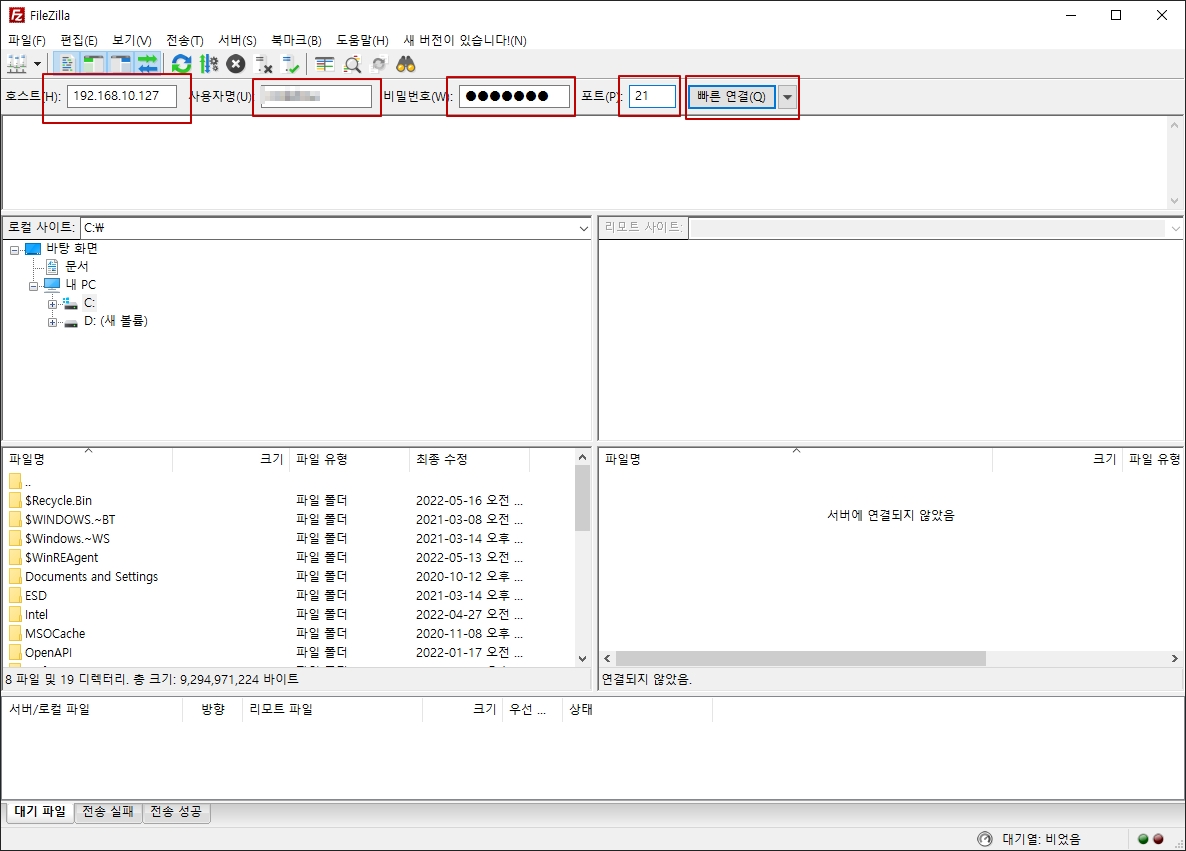1186x851 pixels.
Task: Toggle the remote directory tree view
Action: (x=121, y=64)
